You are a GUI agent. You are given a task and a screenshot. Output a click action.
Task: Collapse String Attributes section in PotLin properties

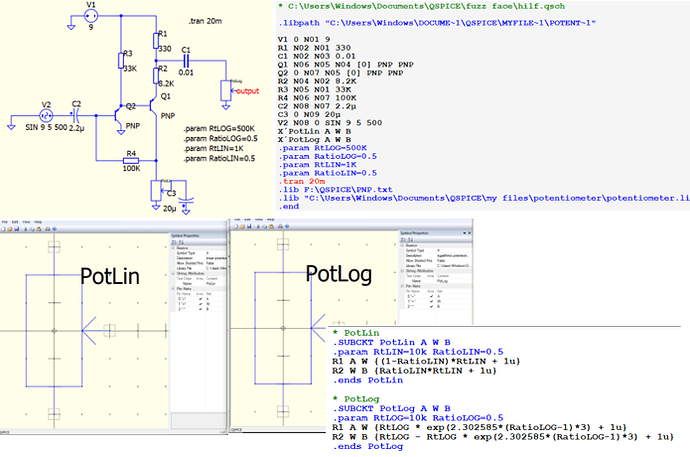pos(173,274)
